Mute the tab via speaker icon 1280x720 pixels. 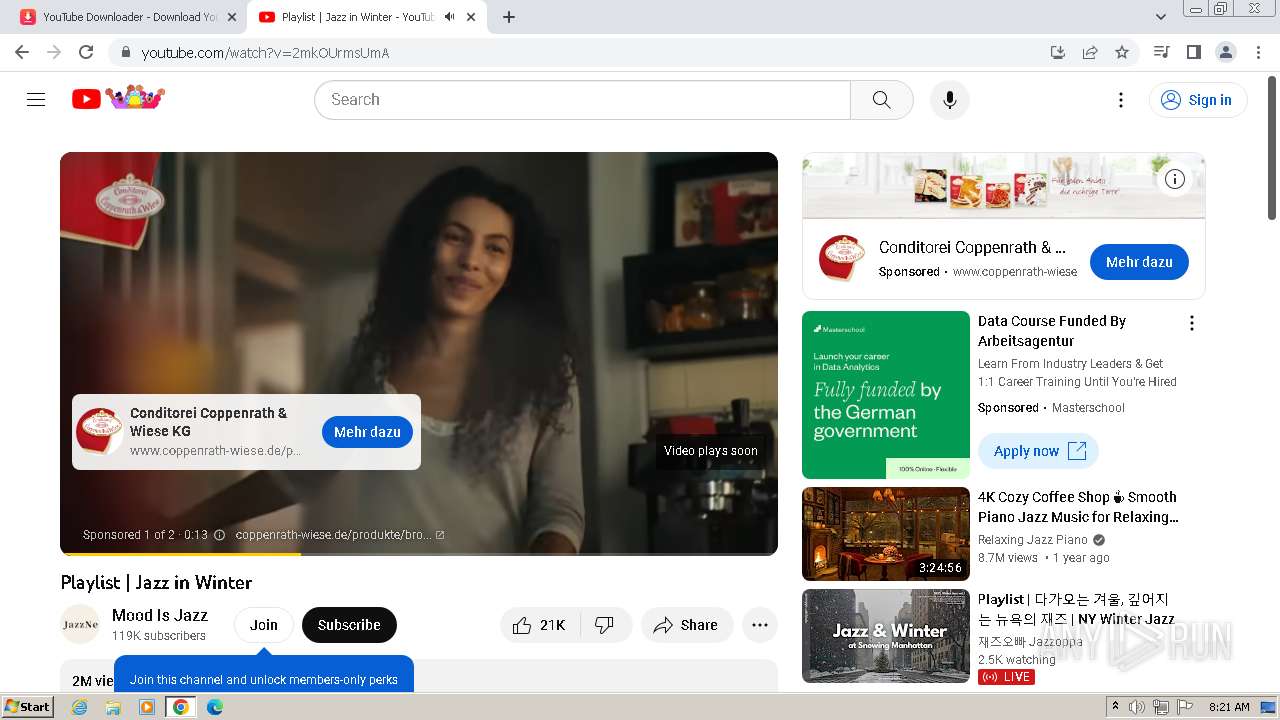point(450,17)
